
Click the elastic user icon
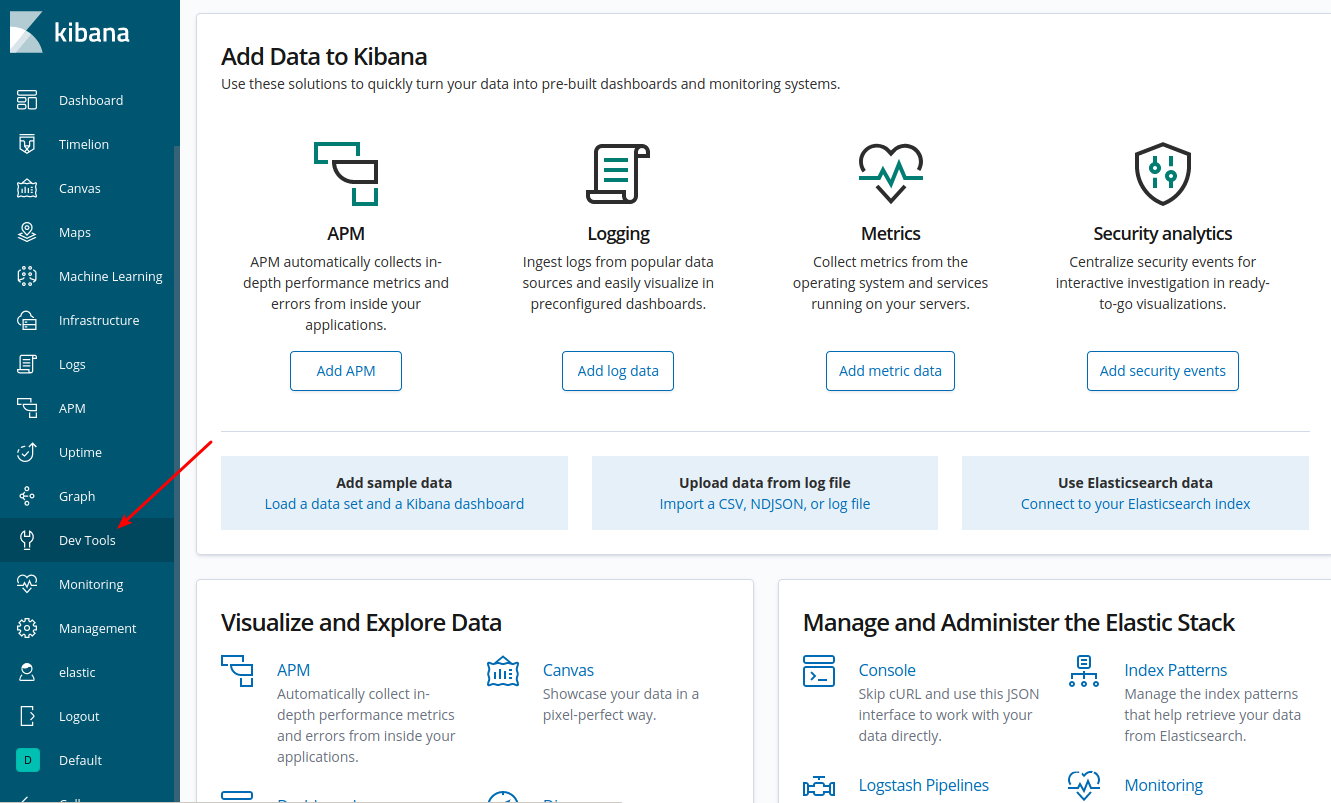[x=27, y=672]
